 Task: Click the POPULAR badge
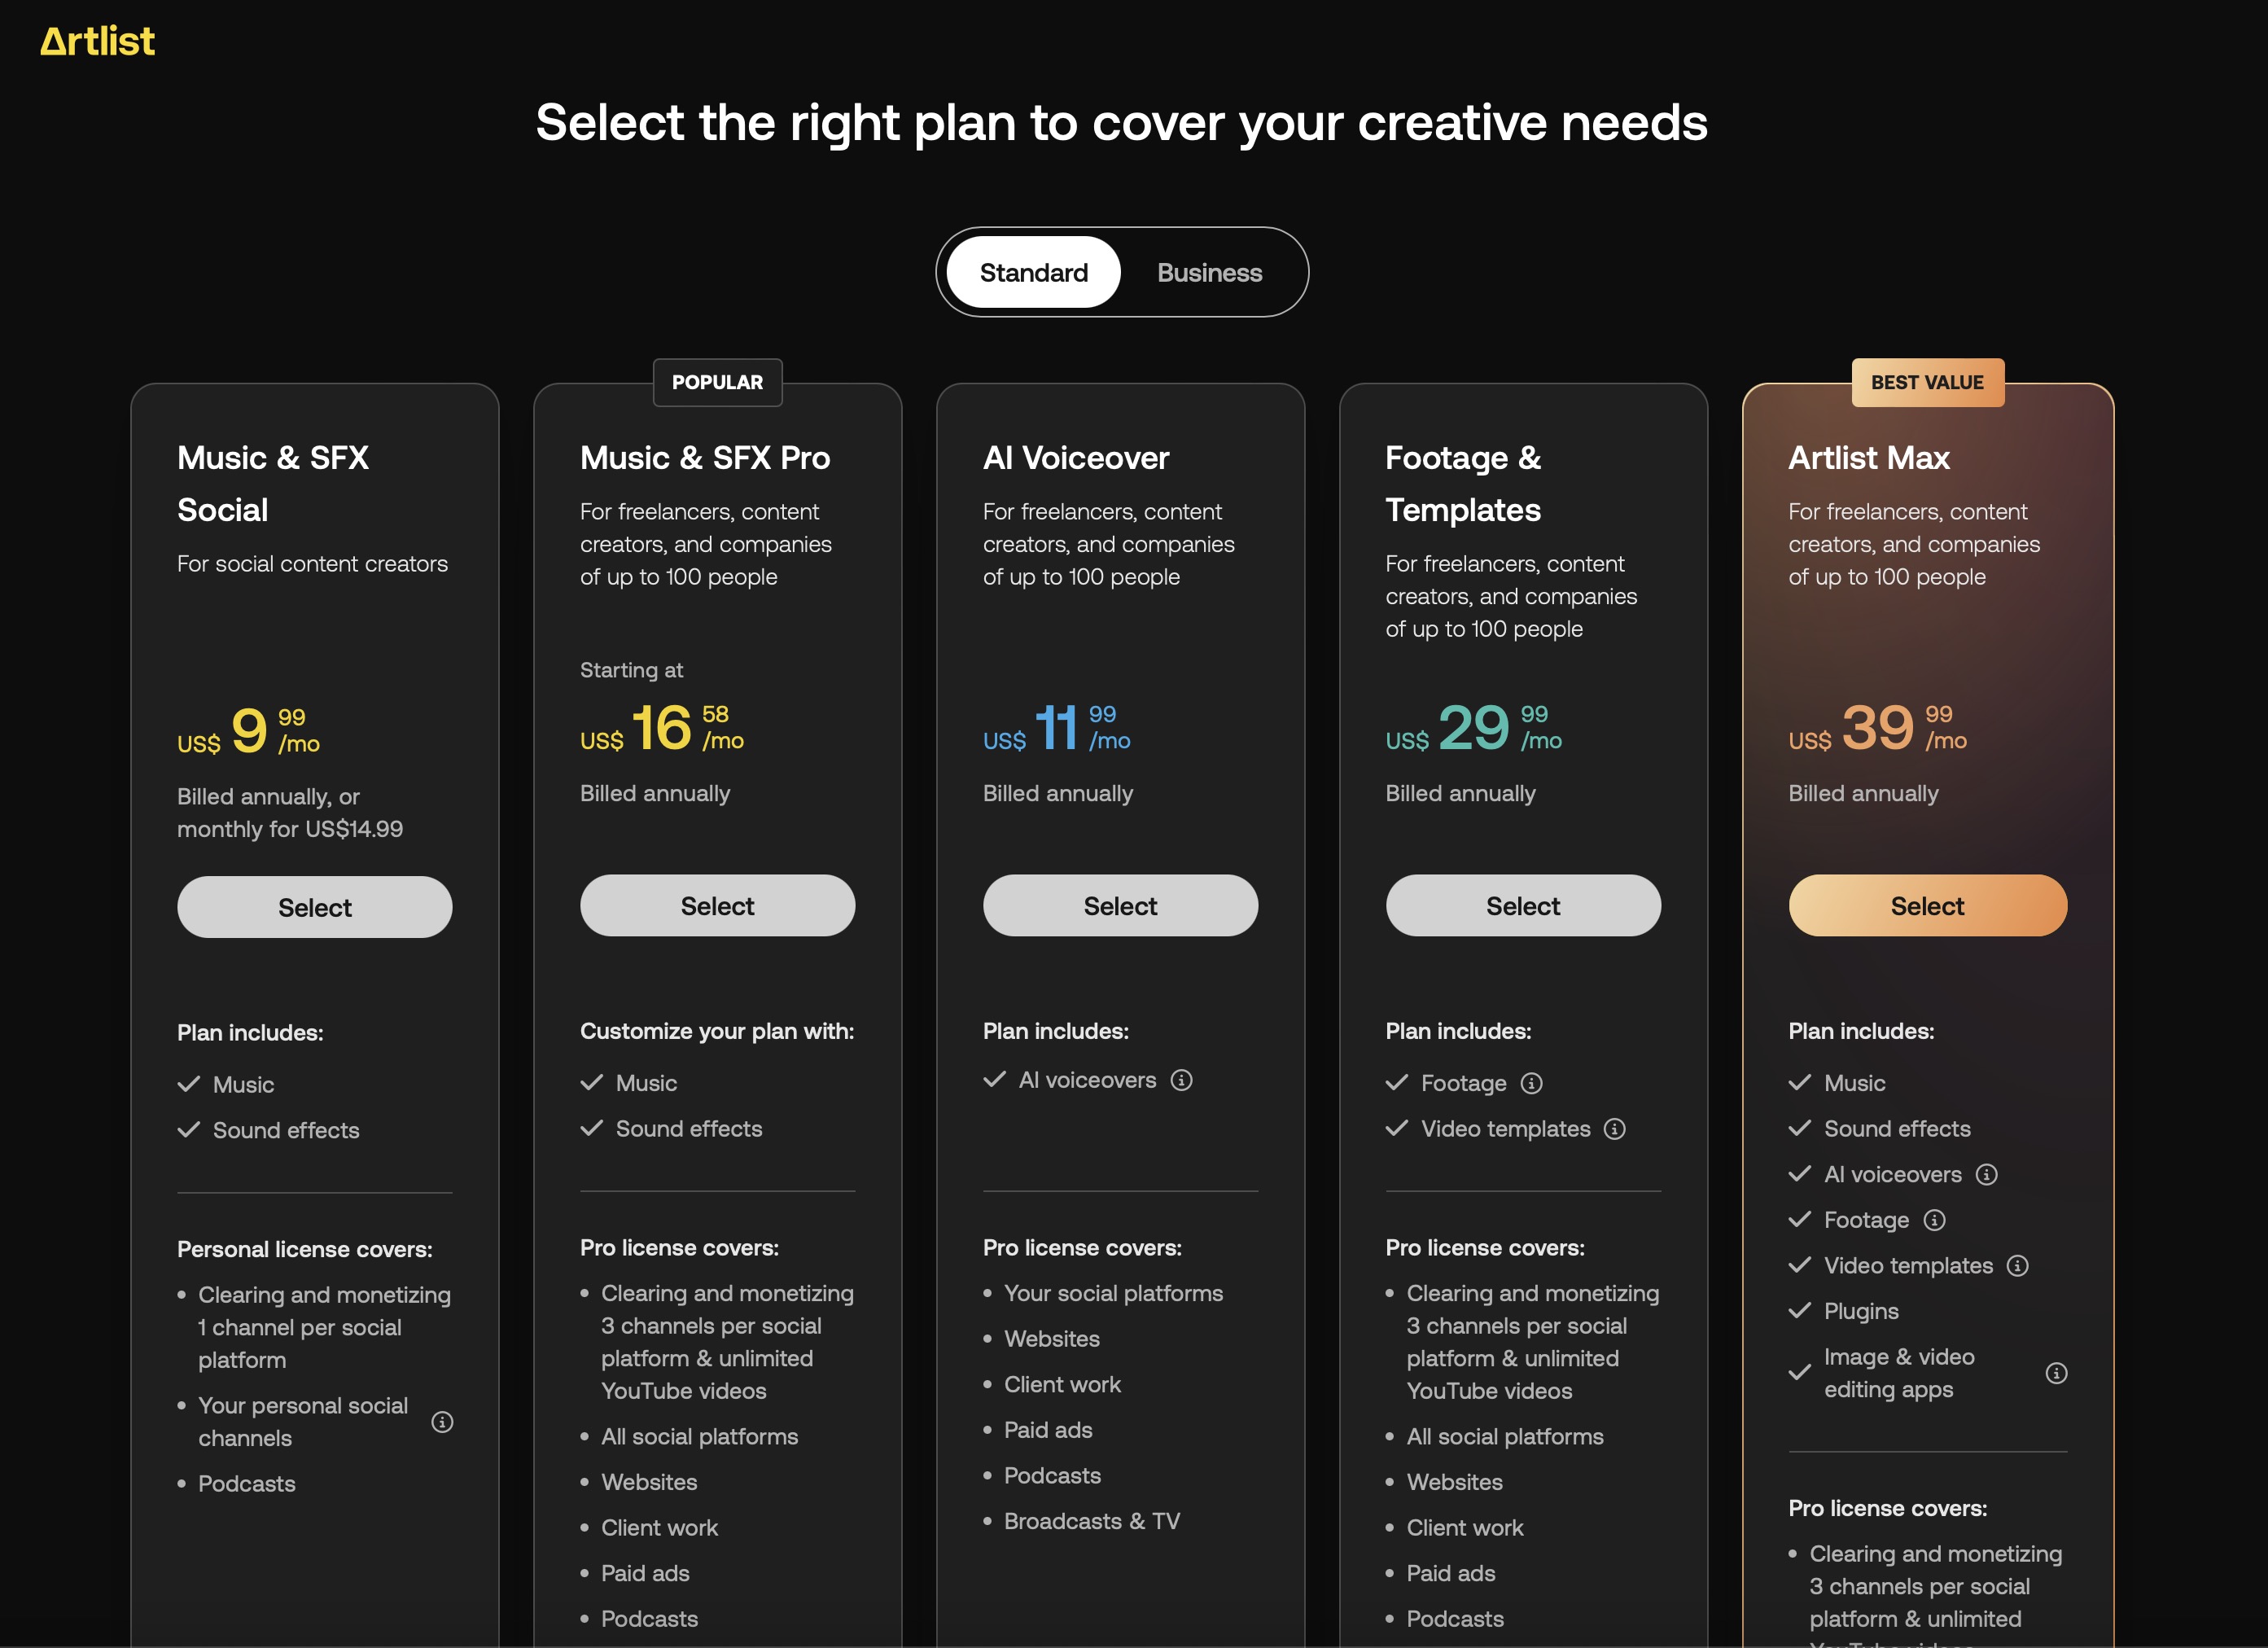pyautogui.click(x=717, y=382)
